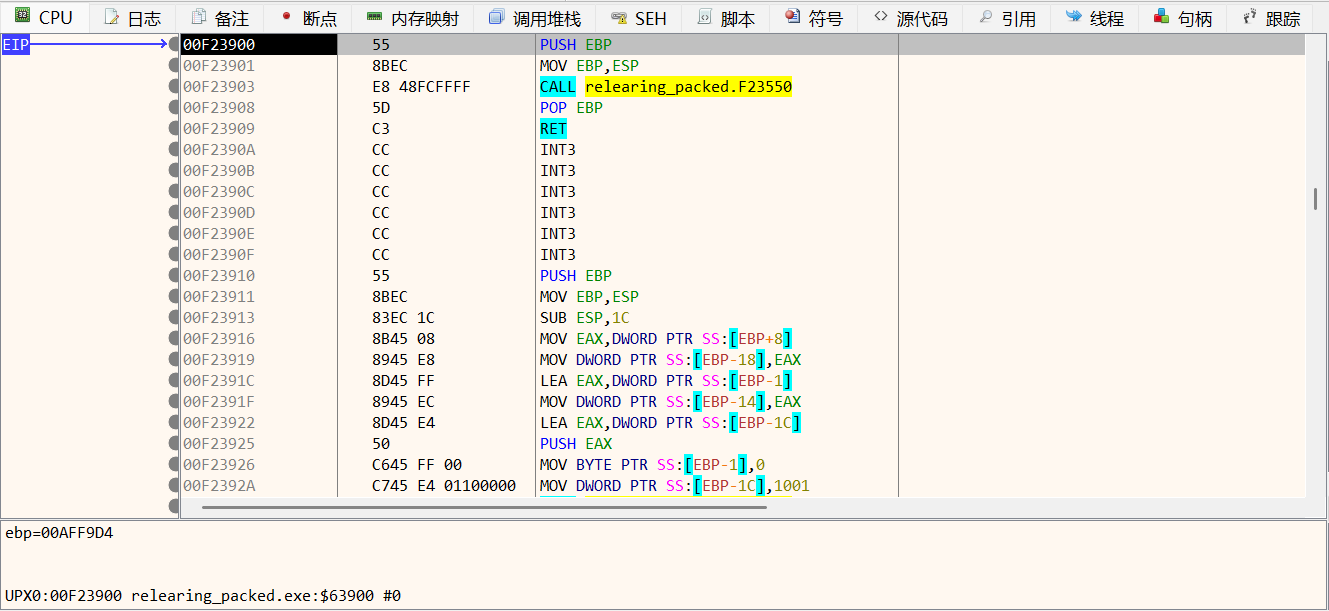The height and width of the screenshot is (611, 1329).
Task: Click the red 断点 breakpoint dot icon
Action: pyautogui.click(x=286, y=18)
